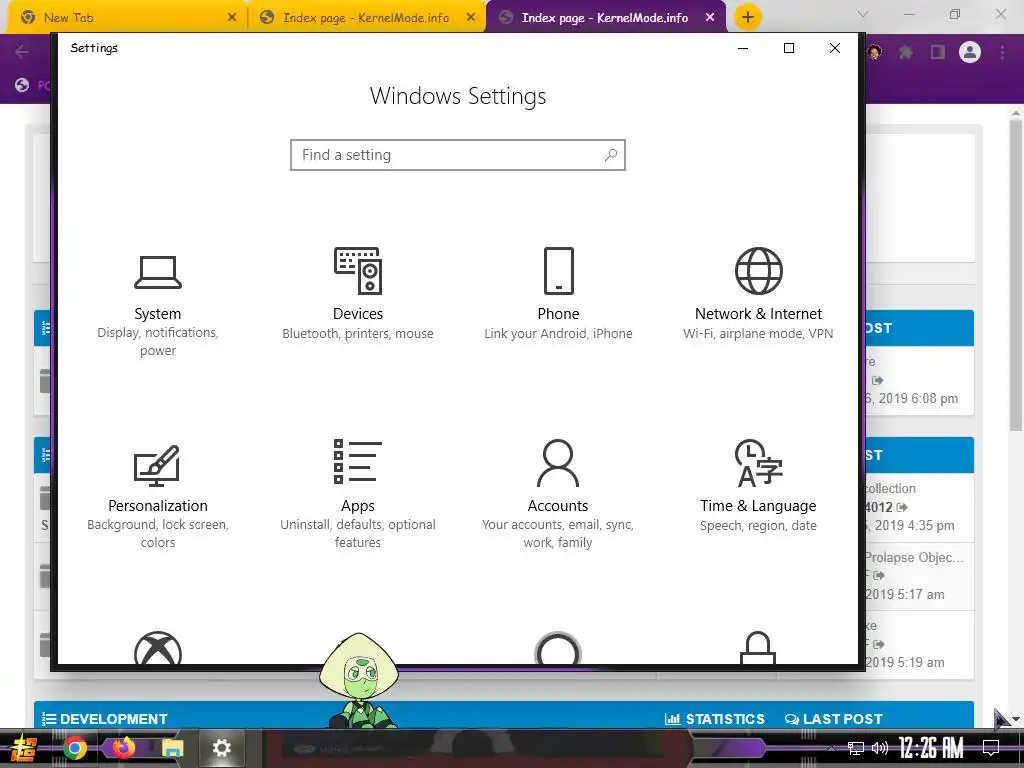Viewport: 1024px width, 768px height.
Task: Open a new browser tab with plus button
Action: pyautogui.click(x=748, y=17)
